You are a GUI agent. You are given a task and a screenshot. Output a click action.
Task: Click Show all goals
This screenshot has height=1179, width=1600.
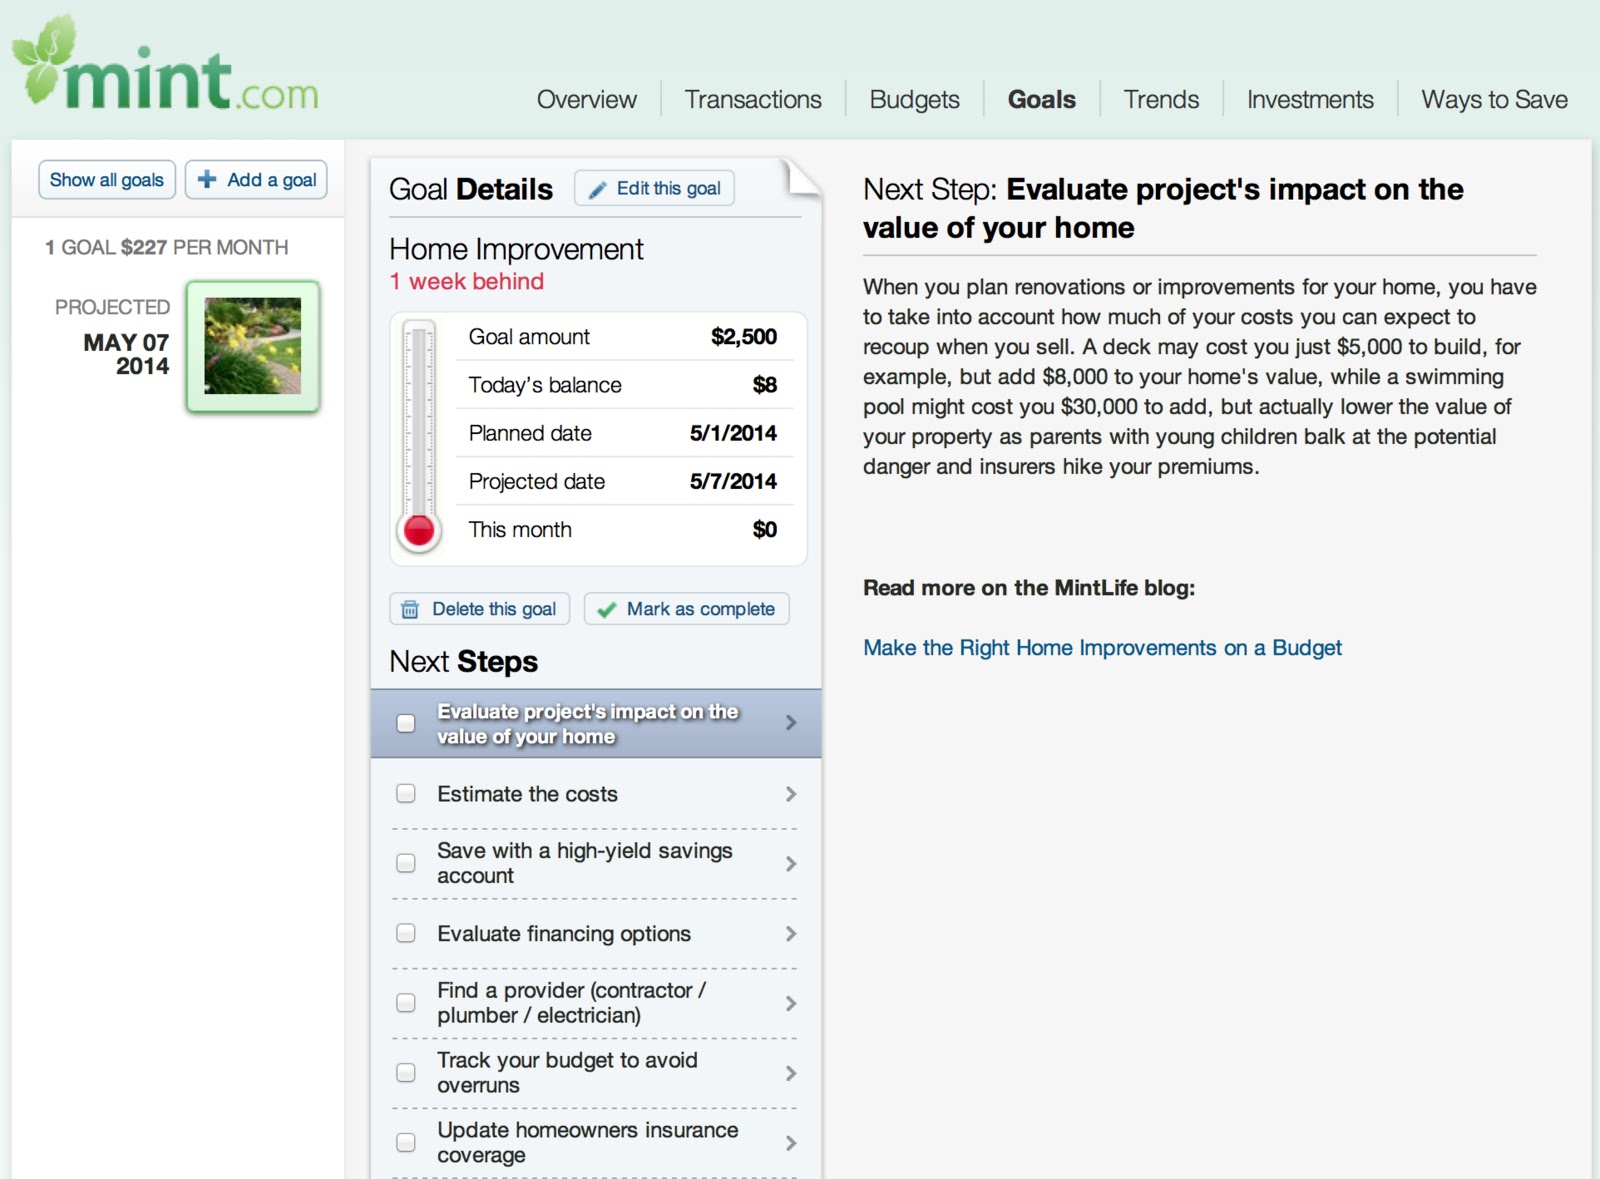(x=106, y=179)
